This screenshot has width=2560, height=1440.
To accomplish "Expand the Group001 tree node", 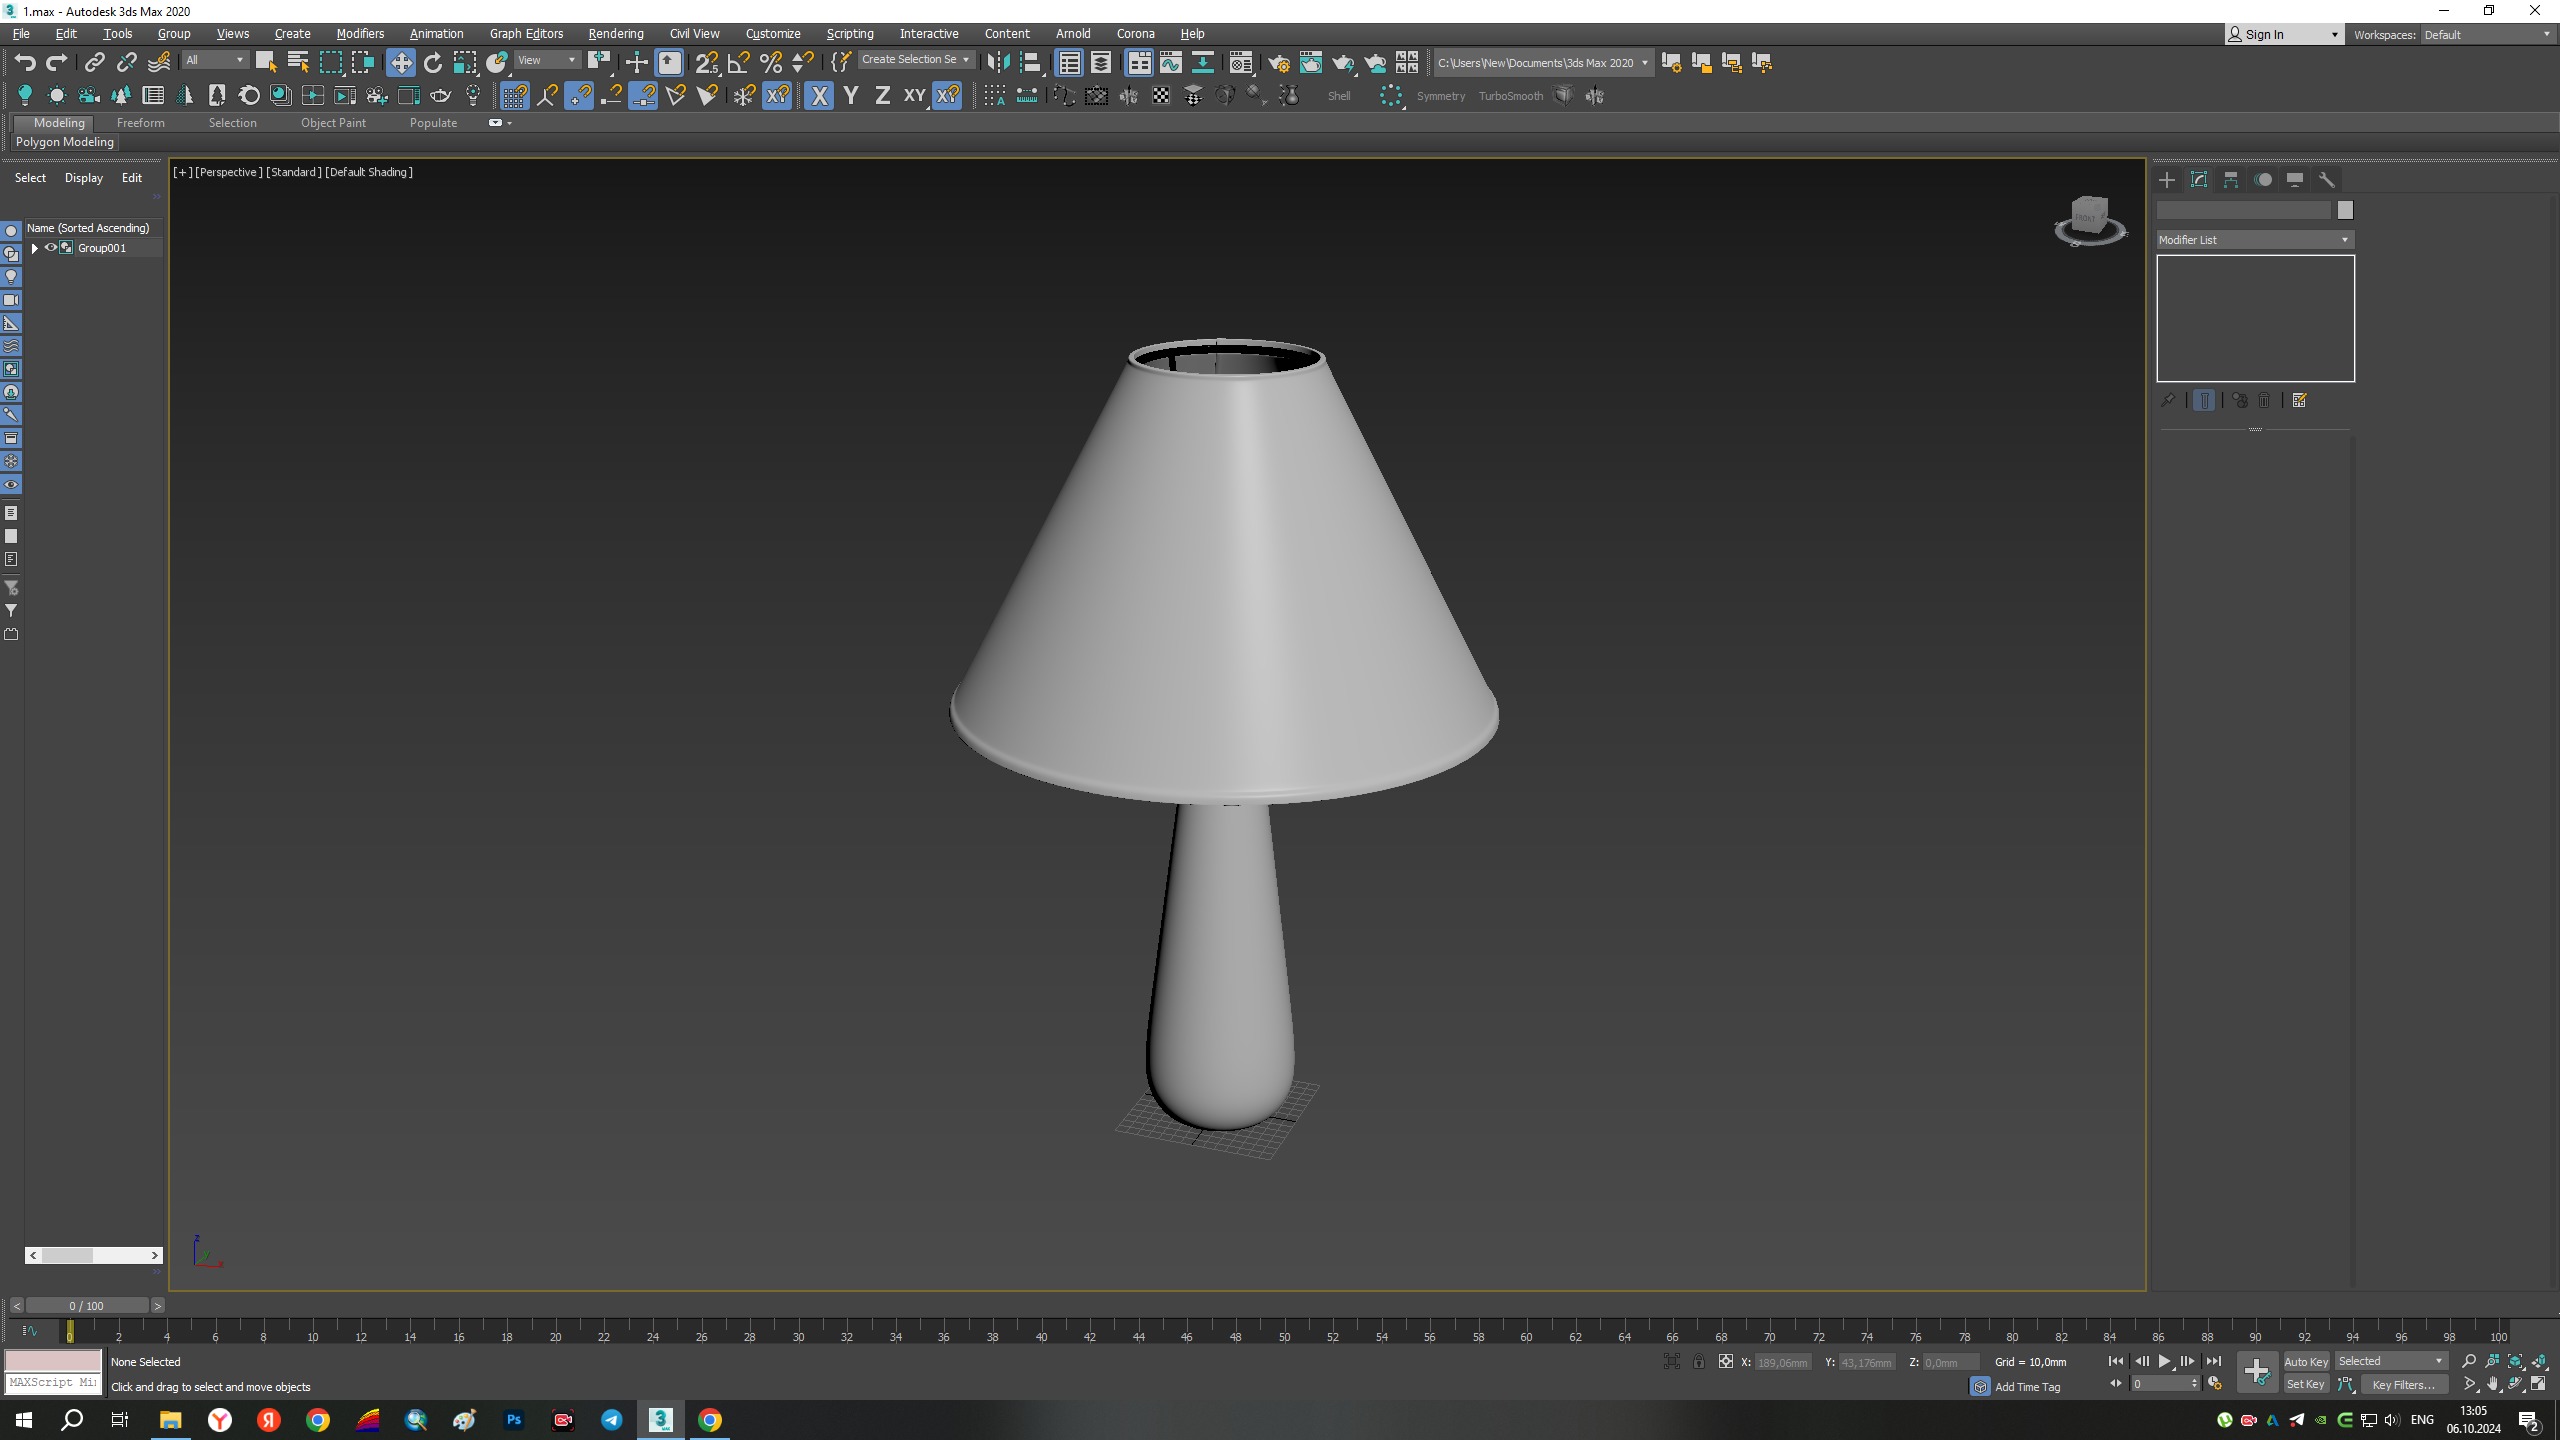I will point(35,248).
